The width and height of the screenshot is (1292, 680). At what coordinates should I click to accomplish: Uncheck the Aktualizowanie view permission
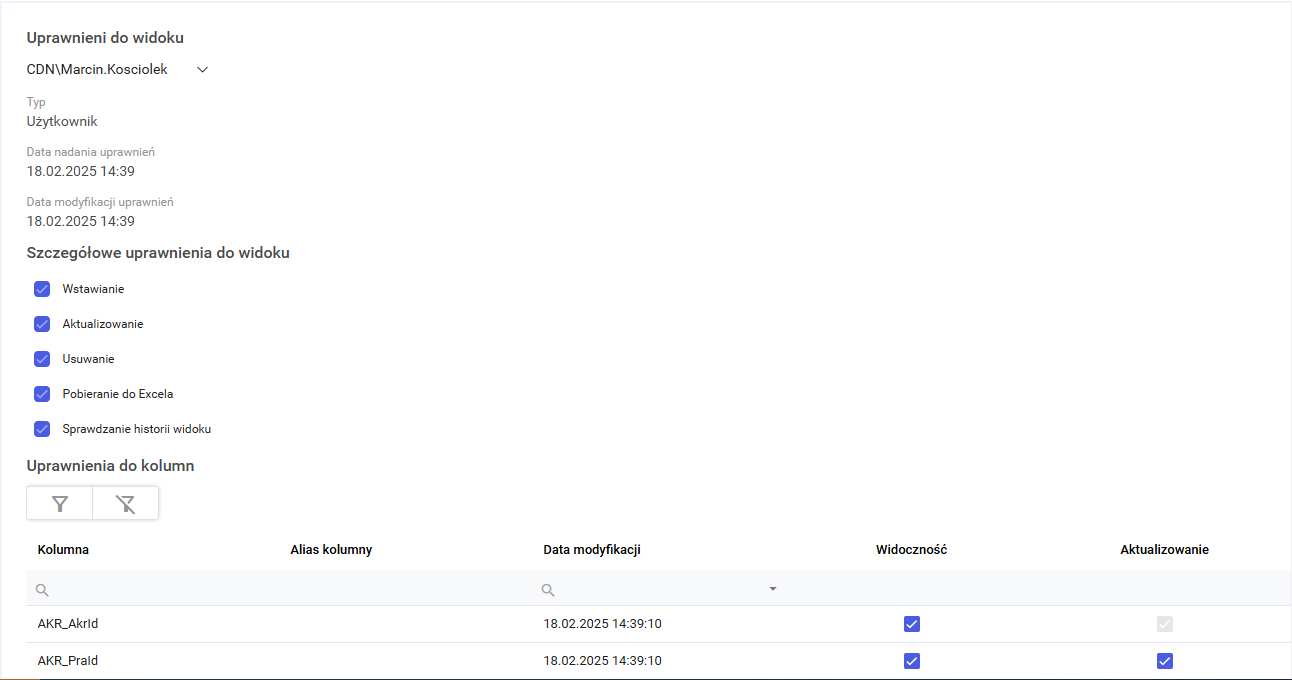click(42, 324)
